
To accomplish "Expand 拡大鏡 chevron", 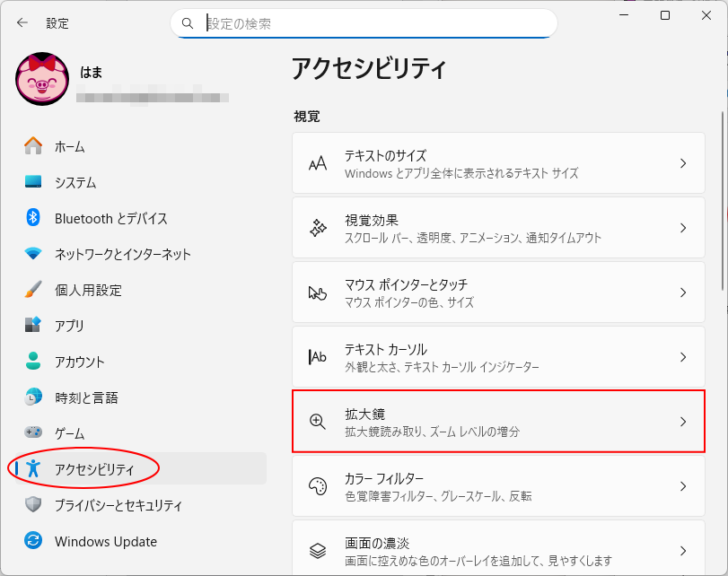I will tap(683, 421).
